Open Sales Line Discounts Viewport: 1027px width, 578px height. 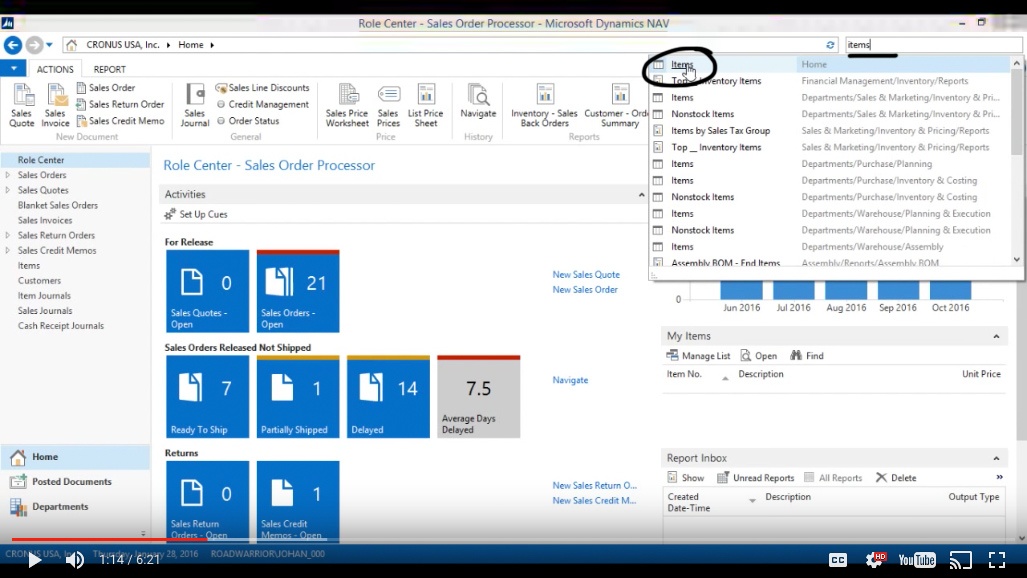(262, 87)
